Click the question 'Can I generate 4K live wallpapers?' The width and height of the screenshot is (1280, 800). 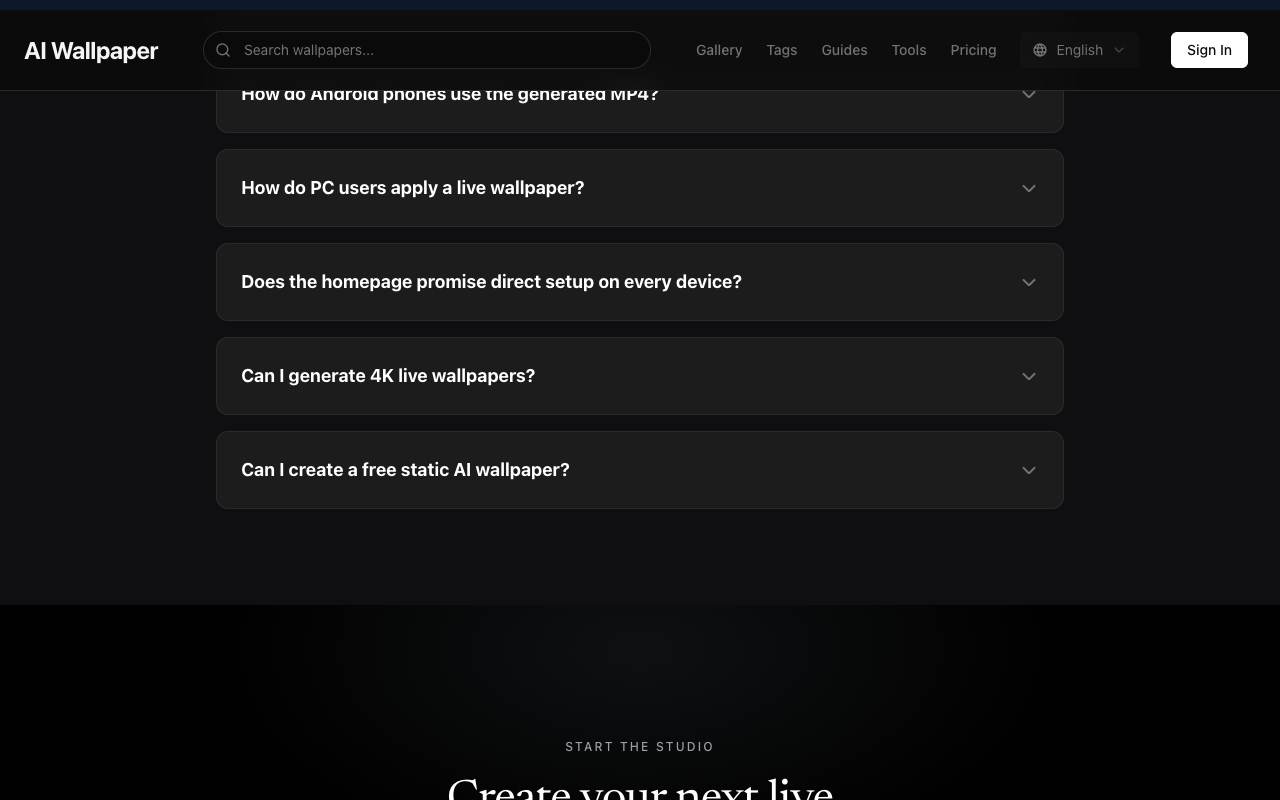pyautogui.click(x=388, y=376)
